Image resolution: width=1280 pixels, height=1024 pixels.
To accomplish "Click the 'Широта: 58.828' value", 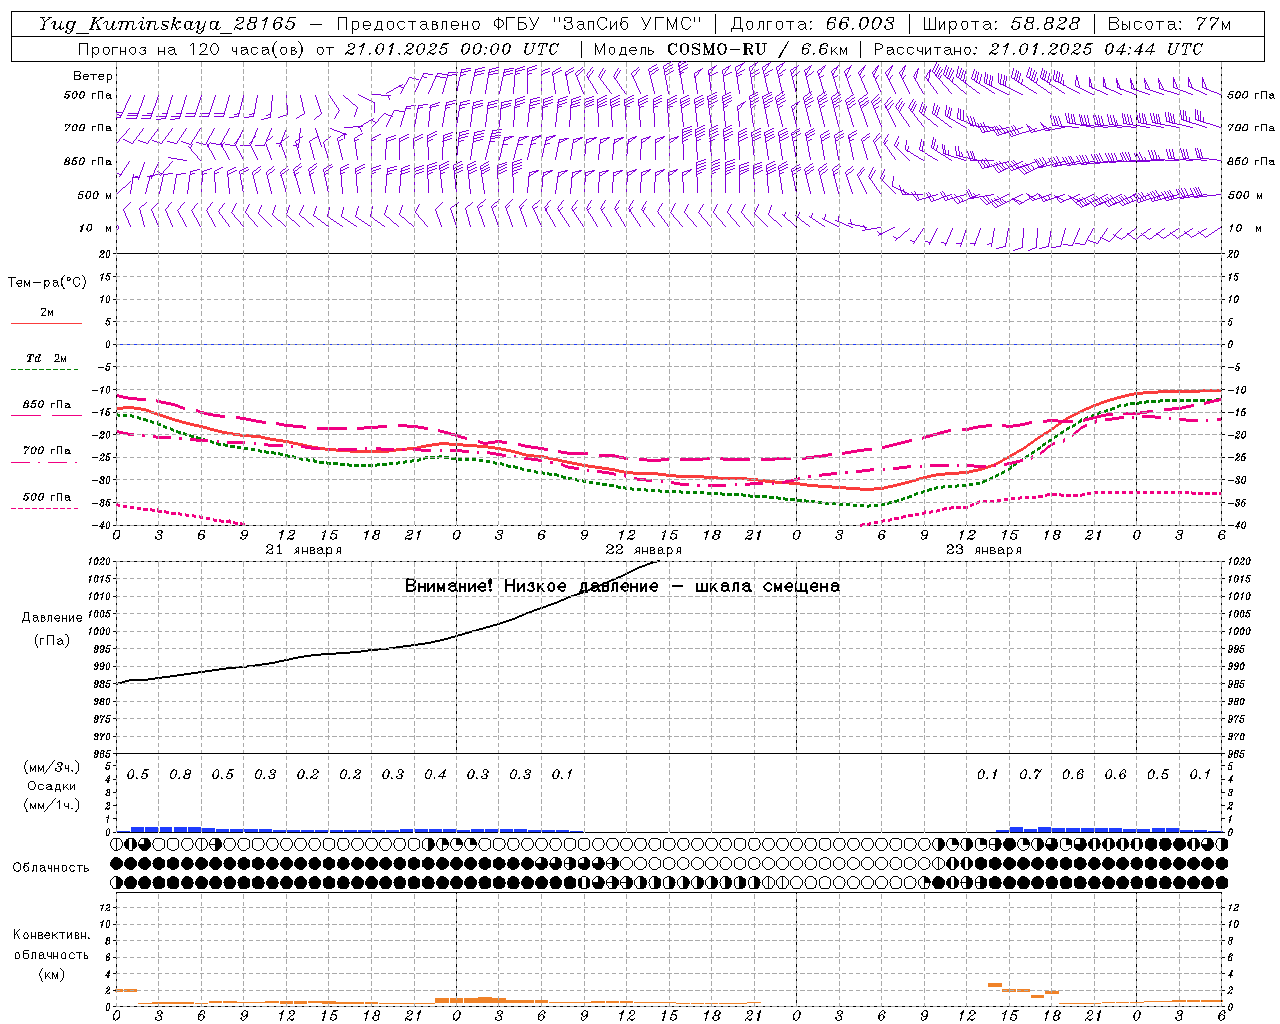I will pos(1001,24).
